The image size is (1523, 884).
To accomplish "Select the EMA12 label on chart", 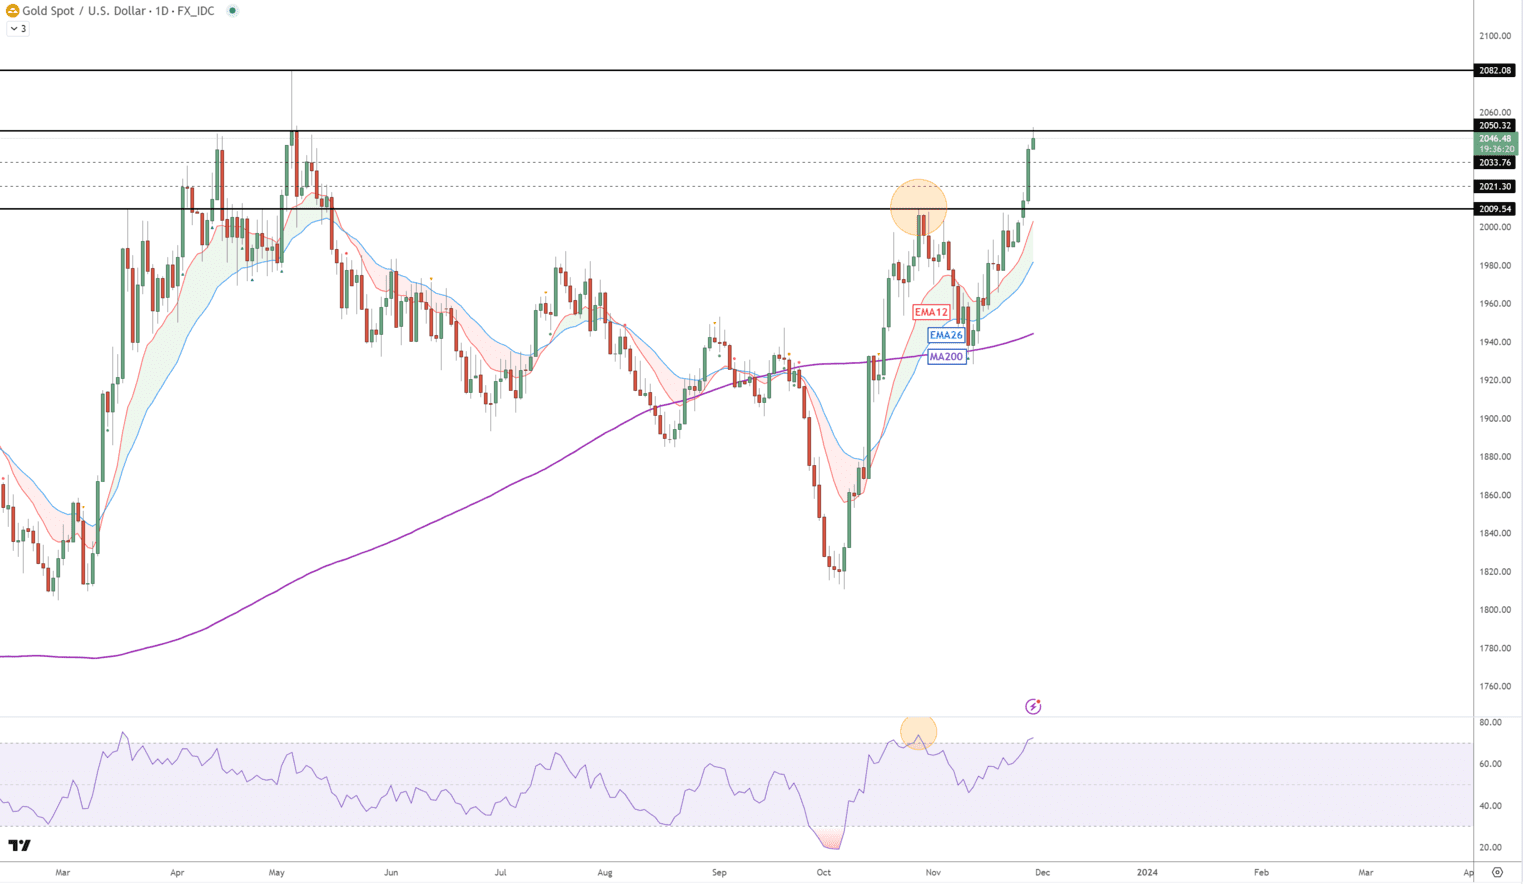I will tap(930, 313).
